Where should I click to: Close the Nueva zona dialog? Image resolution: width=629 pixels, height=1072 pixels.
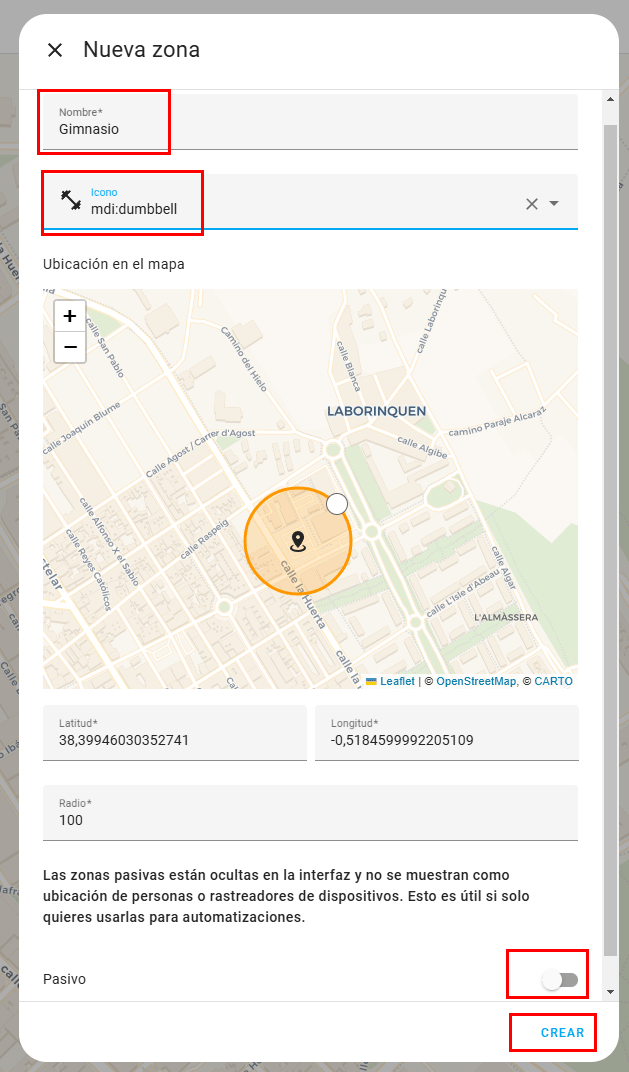tap(55, 50)
